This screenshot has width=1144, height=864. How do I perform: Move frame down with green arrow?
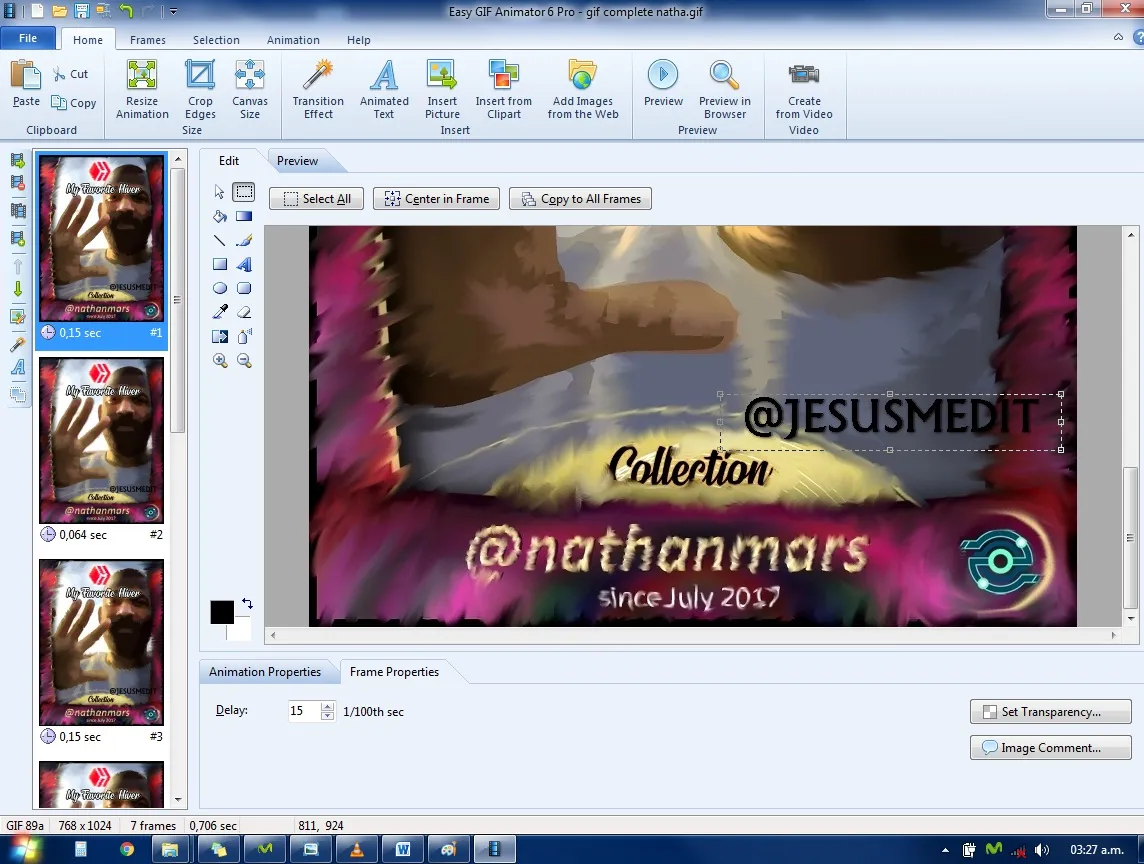pyautogui.click(x=18, y=290)
